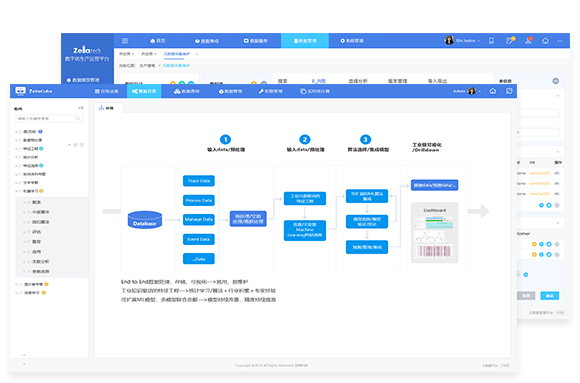Click the Trace Data node button

tap(199, 181)
